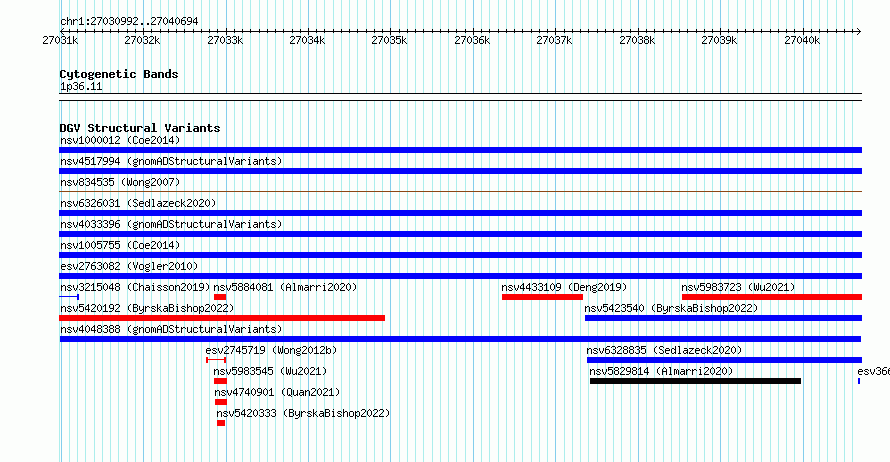Image resolution: width=890 pixels, height=462 pixels.
Task: Click the nsv834535 (Wong2007) label
Action: 120,182
